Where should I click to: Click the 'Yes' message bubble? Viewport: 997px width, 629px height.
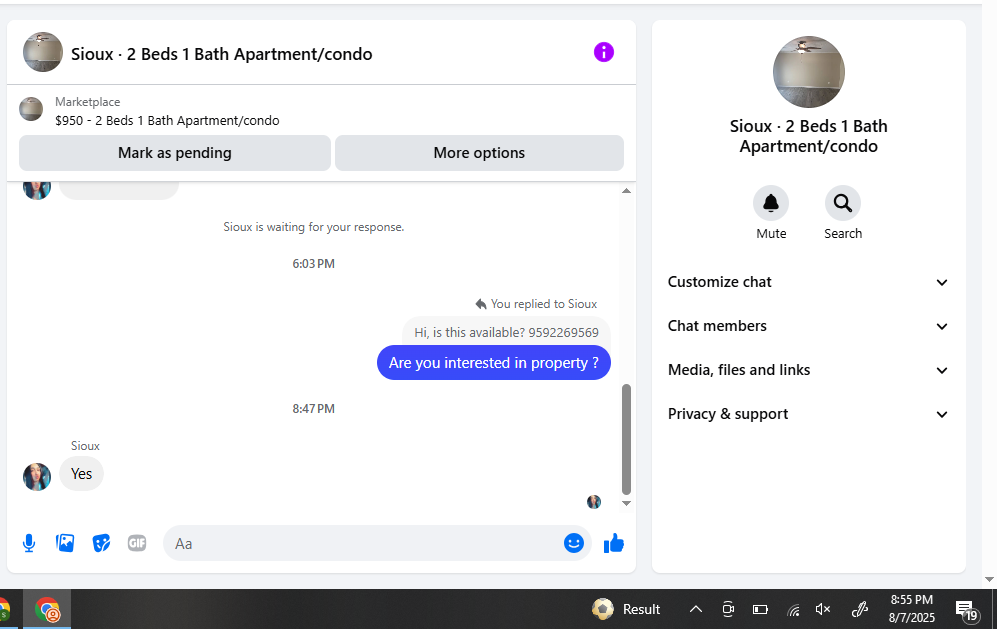[x=81, y=474]
